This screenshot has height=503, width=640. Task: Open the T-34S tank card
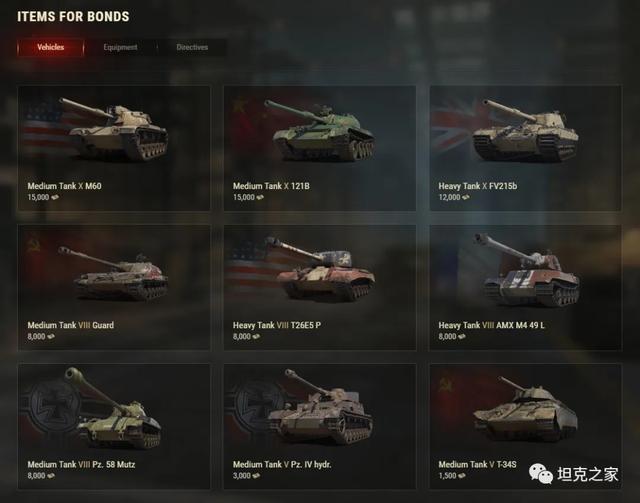pos(525,426)
